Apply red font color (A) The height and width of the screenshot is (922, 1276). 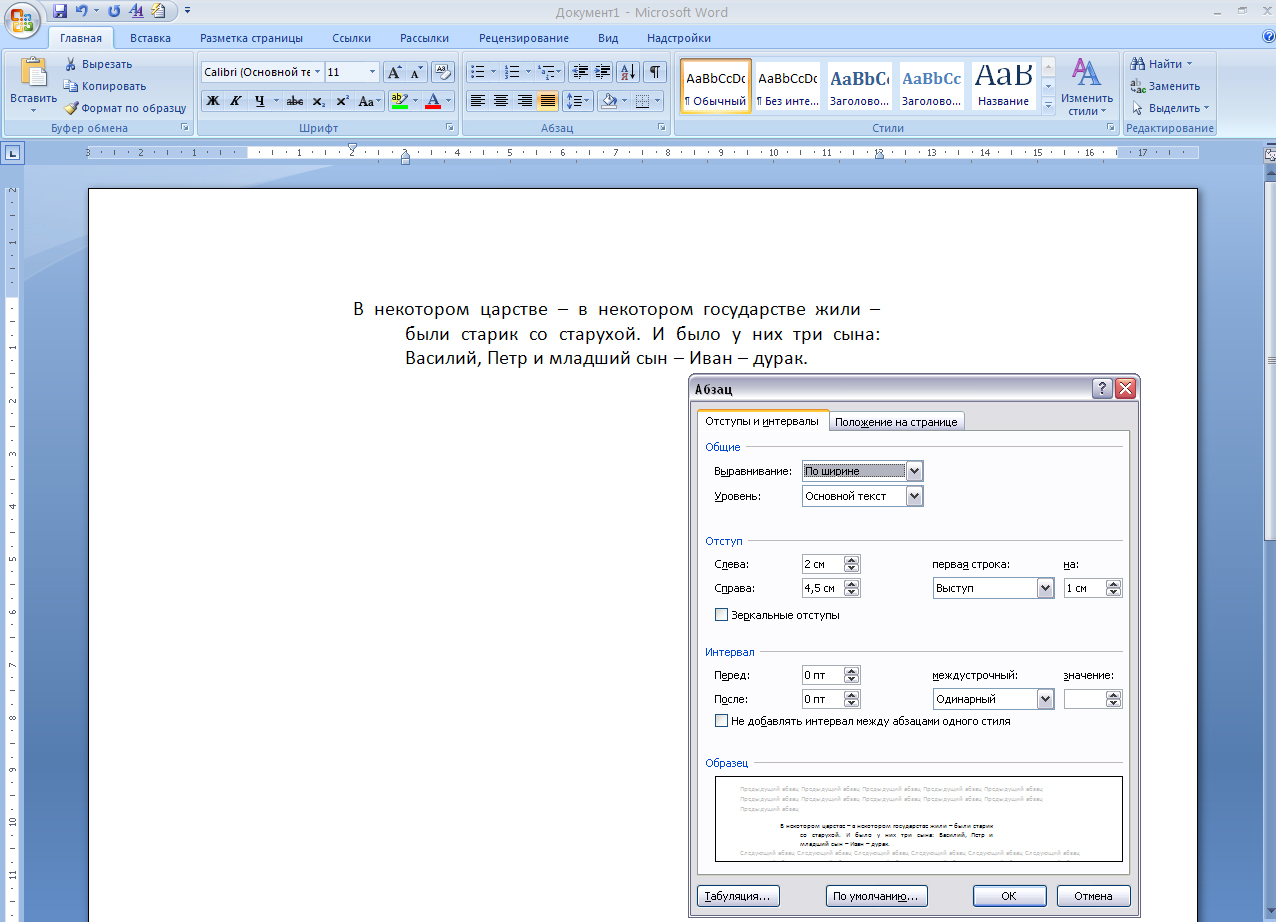[433, 101]
